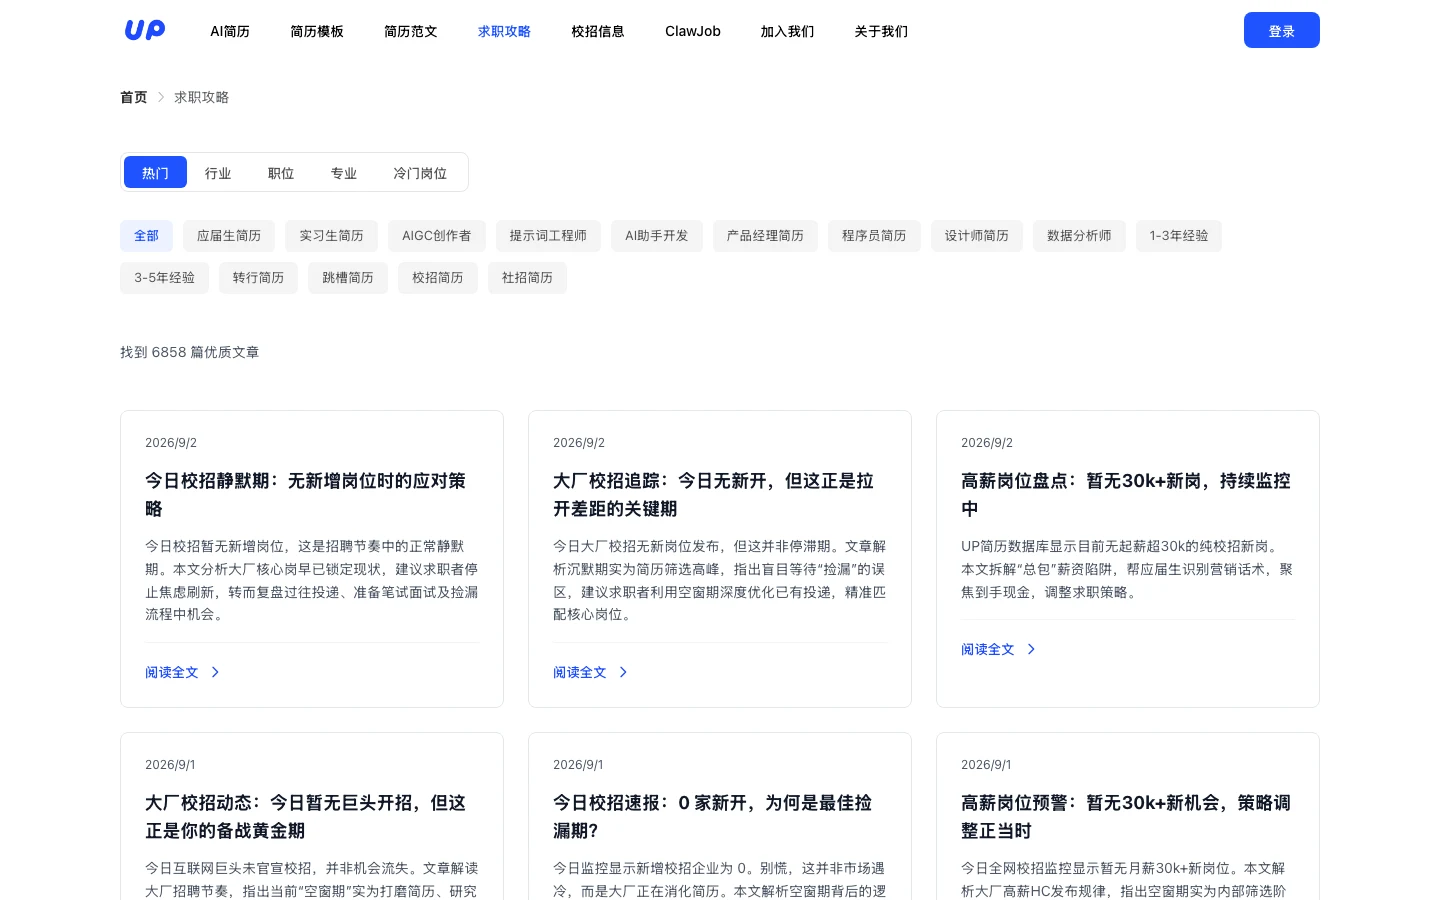Click 2026/9/1 date on 今日校招速报 card

pos(578,764)
